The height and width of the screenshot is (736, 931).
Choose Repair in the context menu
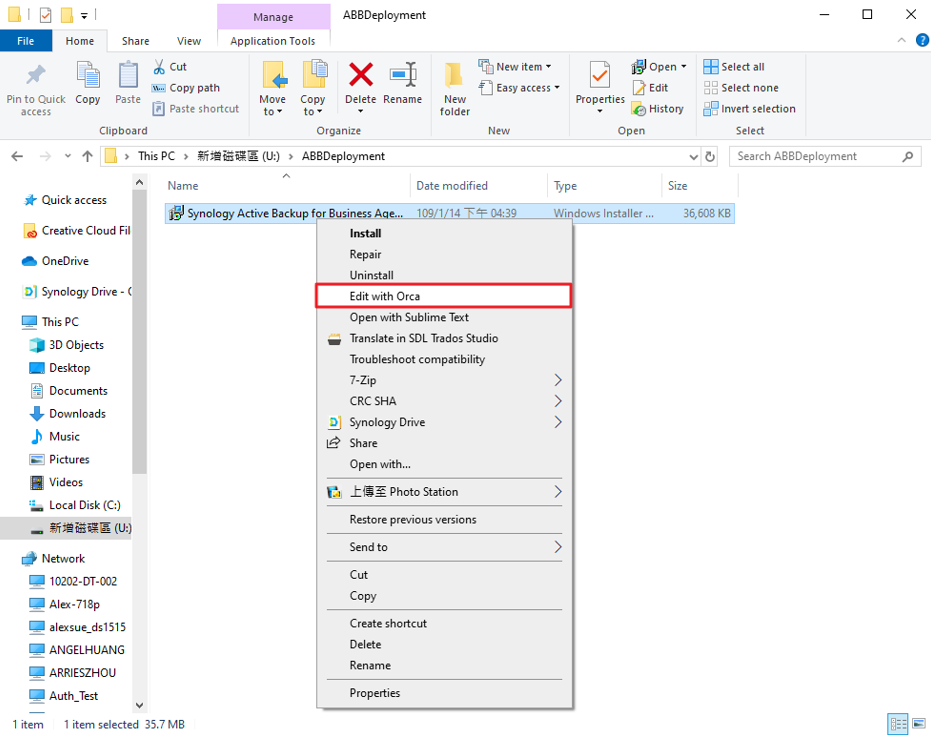point(444,254)
